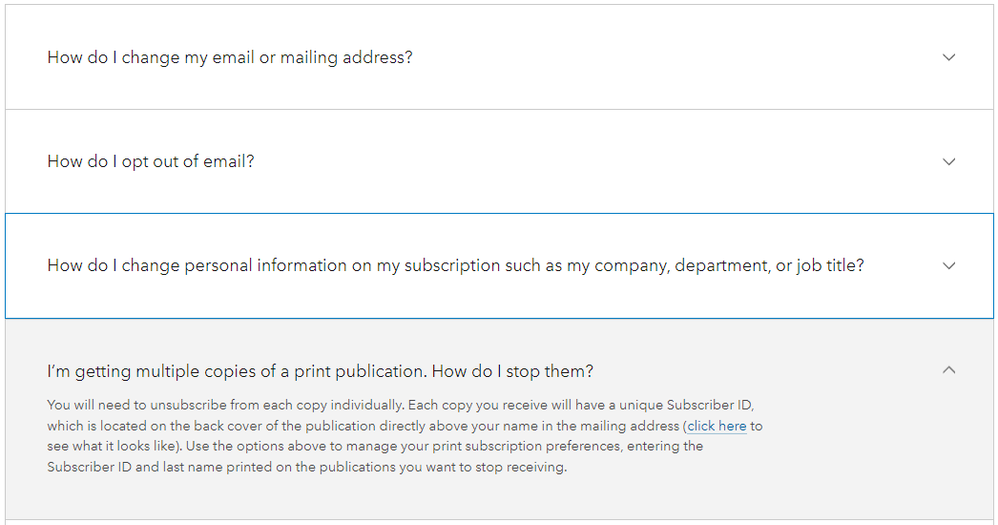Expand the change personal information question chevron
The width and height of the screenshot is (998, 525).
949,266
